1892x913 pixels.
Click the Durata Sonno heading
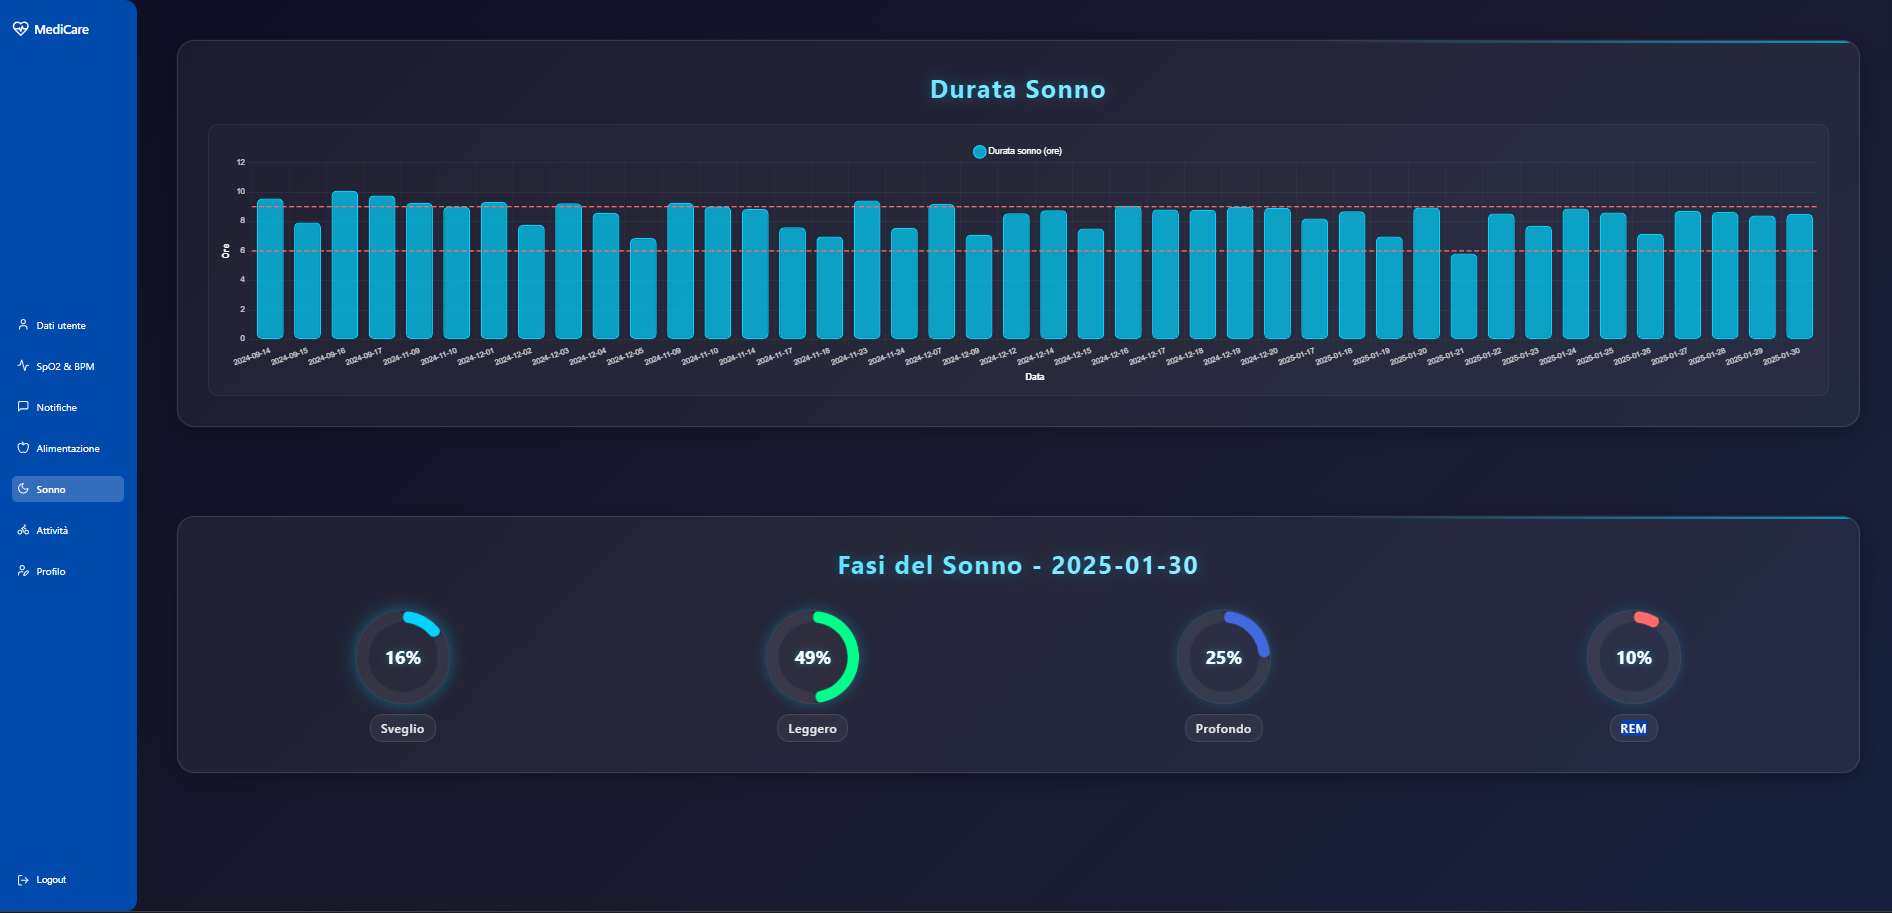1018,90
